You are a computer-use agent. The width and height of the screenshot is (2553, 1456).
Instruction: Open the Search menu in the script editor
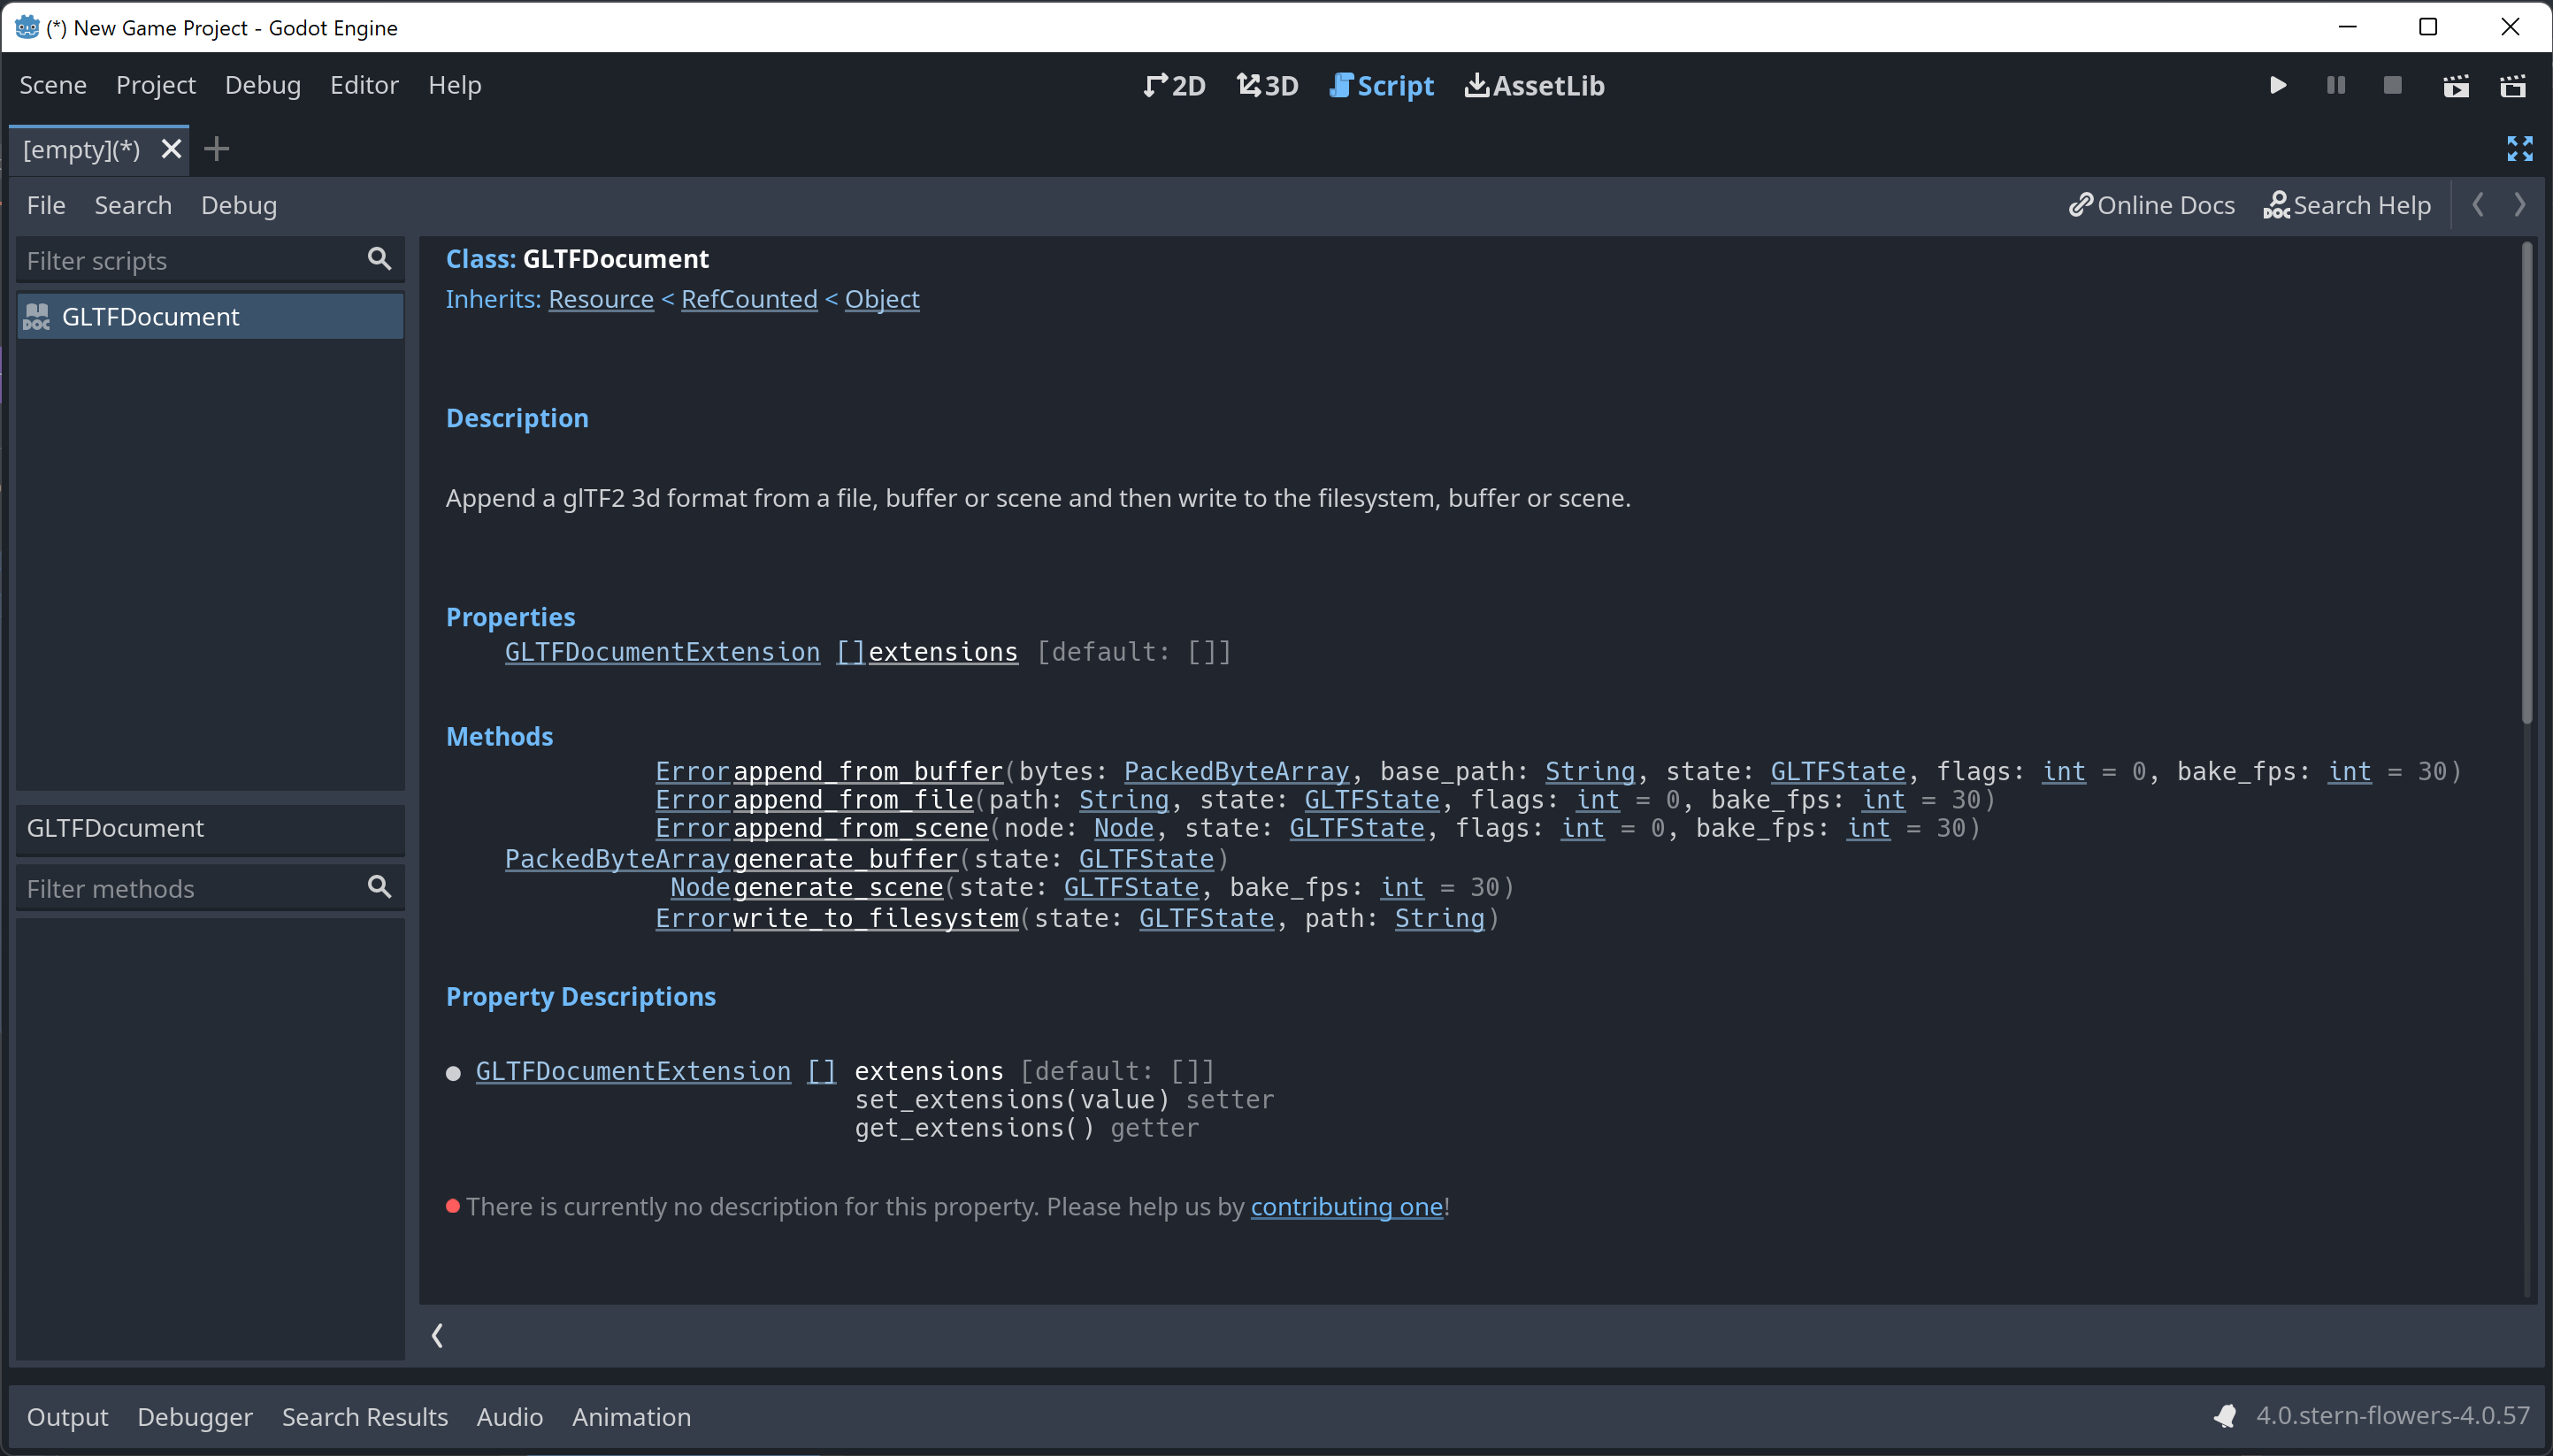point(133,205)
